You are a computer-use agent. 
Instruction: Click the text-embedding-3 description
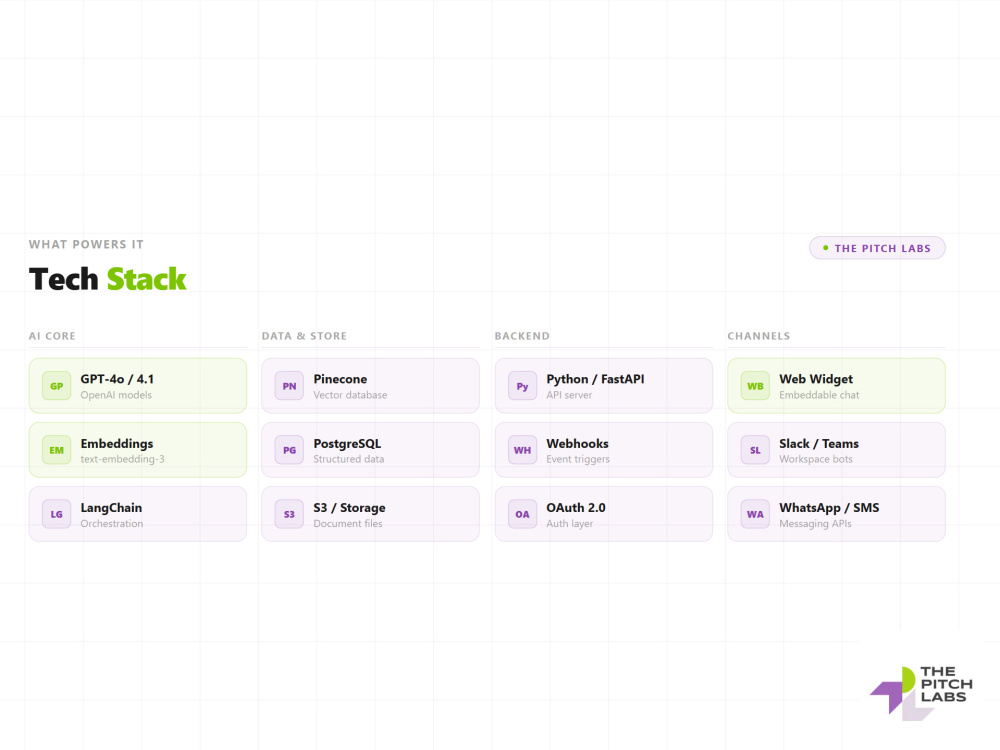pos(122,459)
